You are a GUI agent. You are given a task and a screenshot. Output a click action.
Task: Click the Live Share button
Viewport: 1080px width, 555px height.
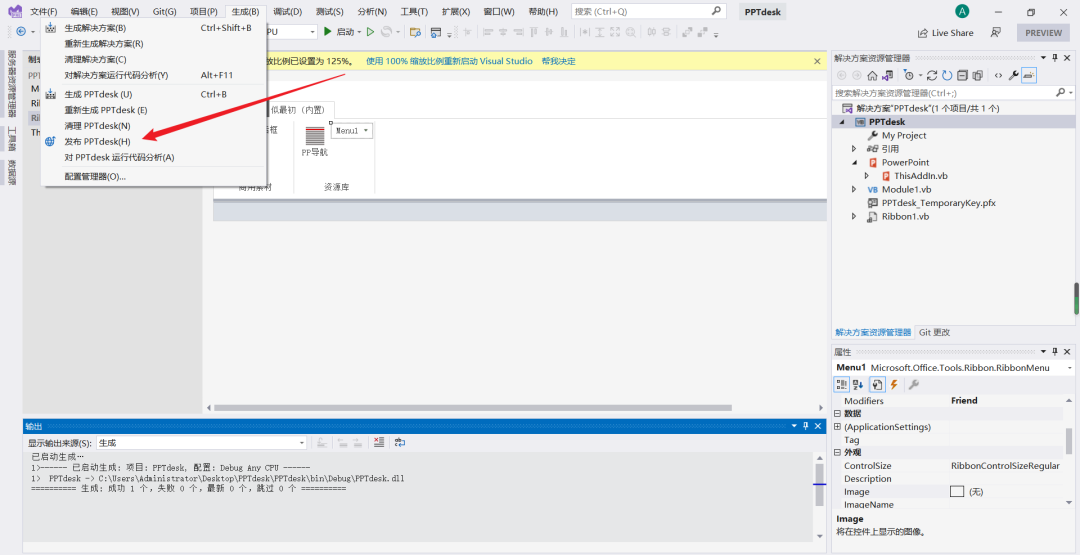[946, 32]
